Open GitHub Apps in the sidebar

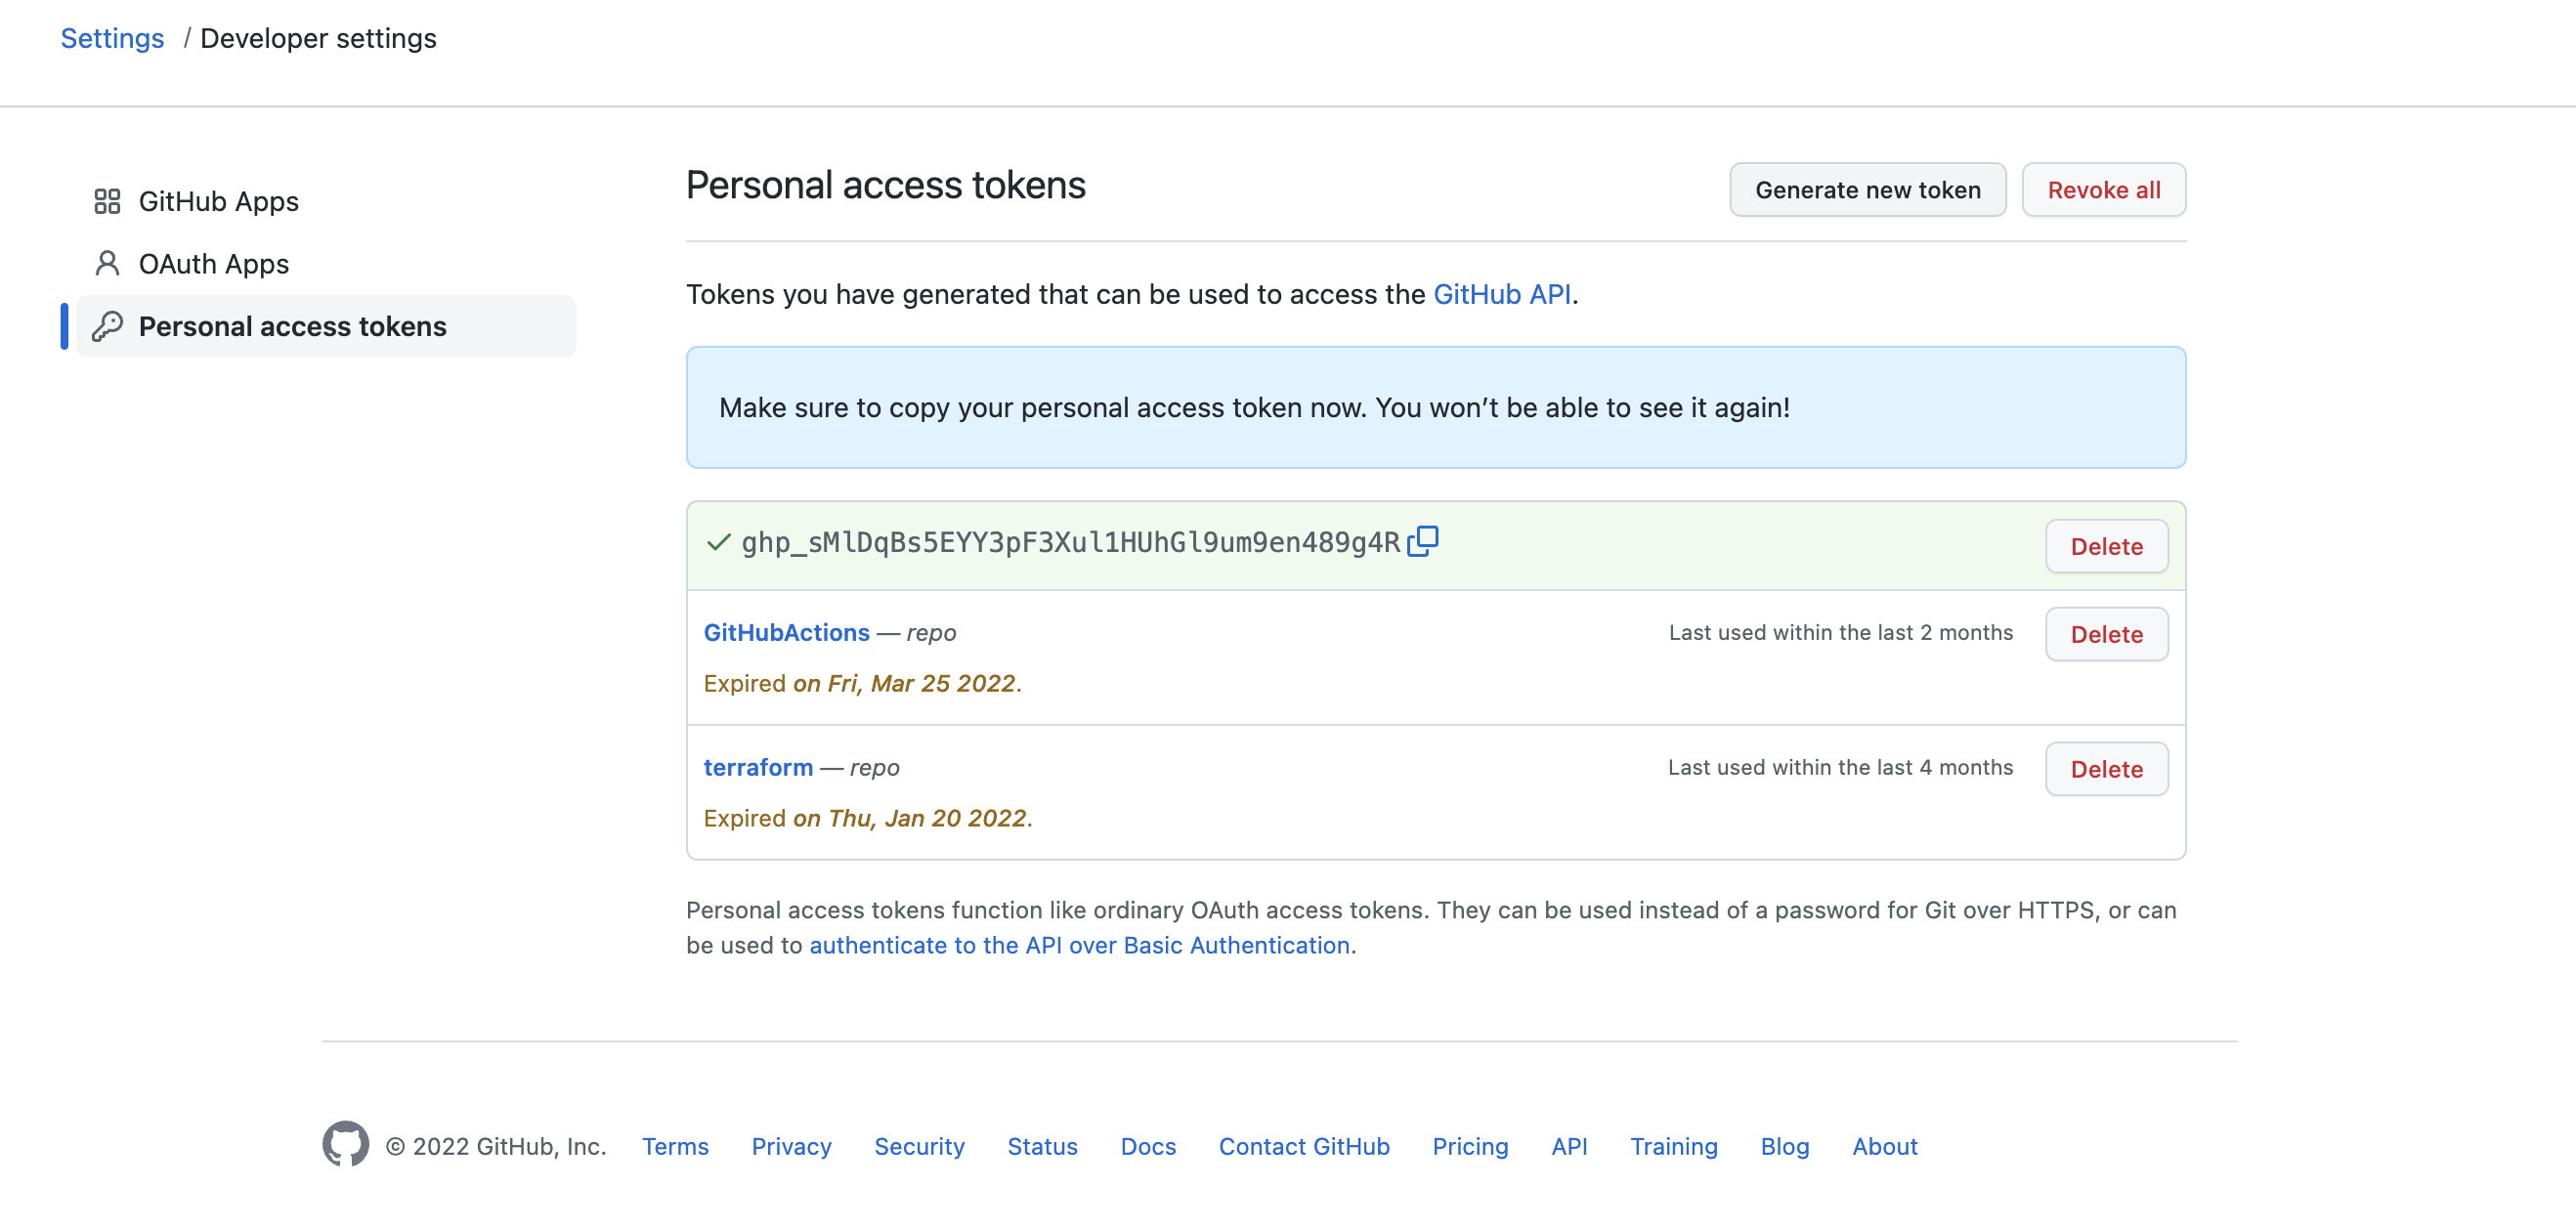click(x=218, y=201)
